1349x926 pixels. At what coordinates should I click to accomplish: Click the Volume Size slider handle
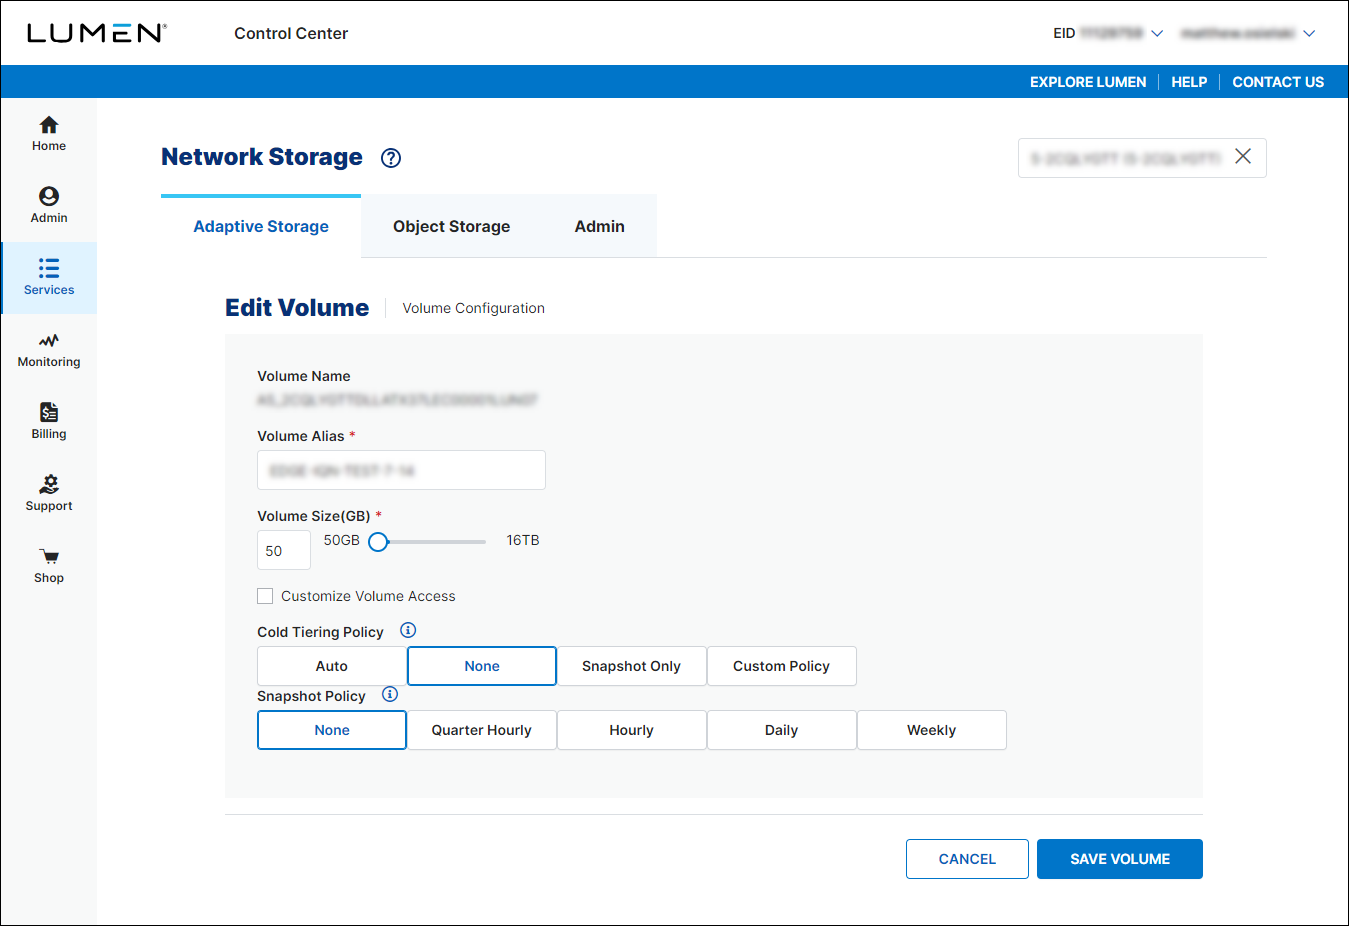378,542
